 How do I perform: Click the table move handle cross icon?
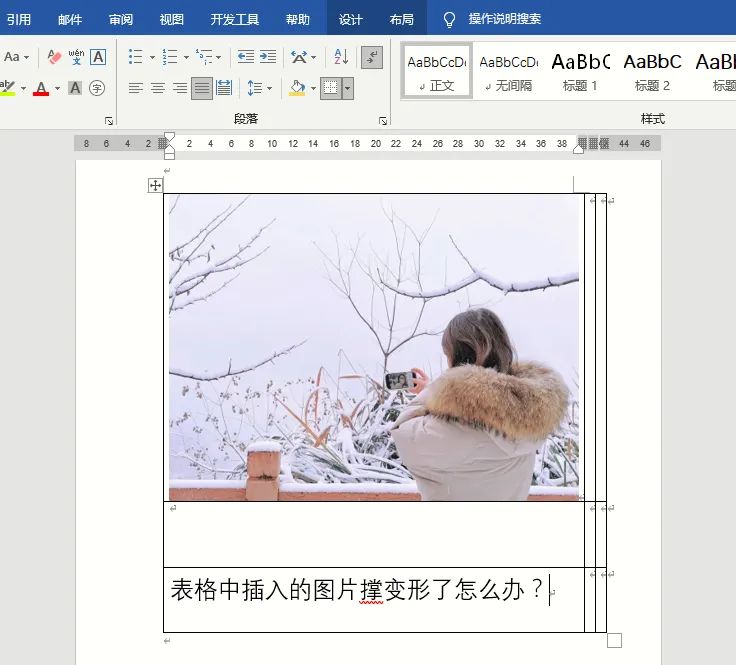point(155,185)
